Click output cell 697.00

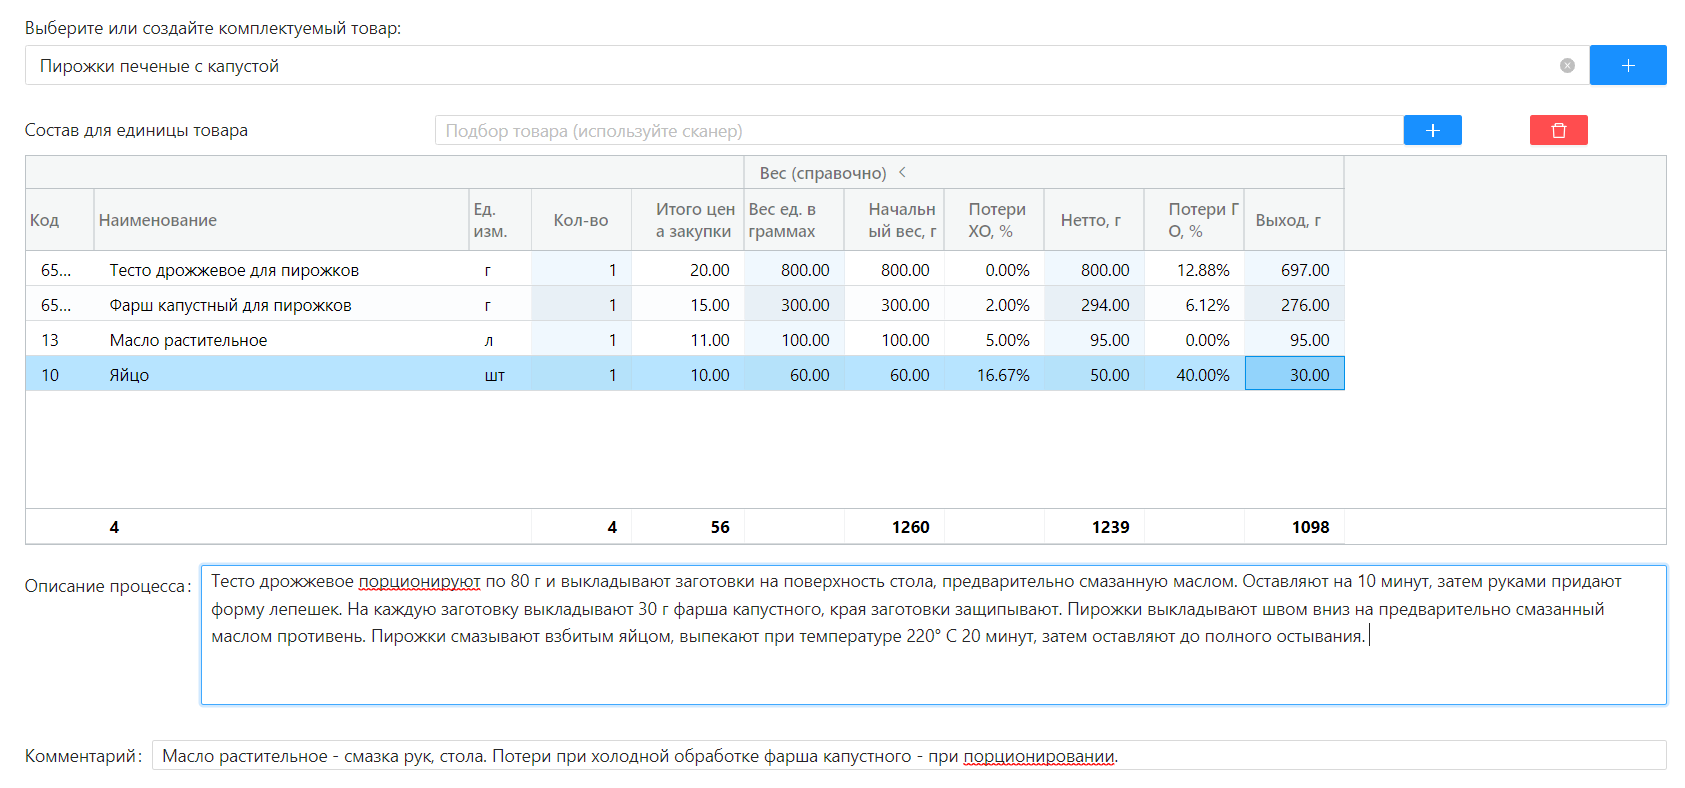(1294, 270)
